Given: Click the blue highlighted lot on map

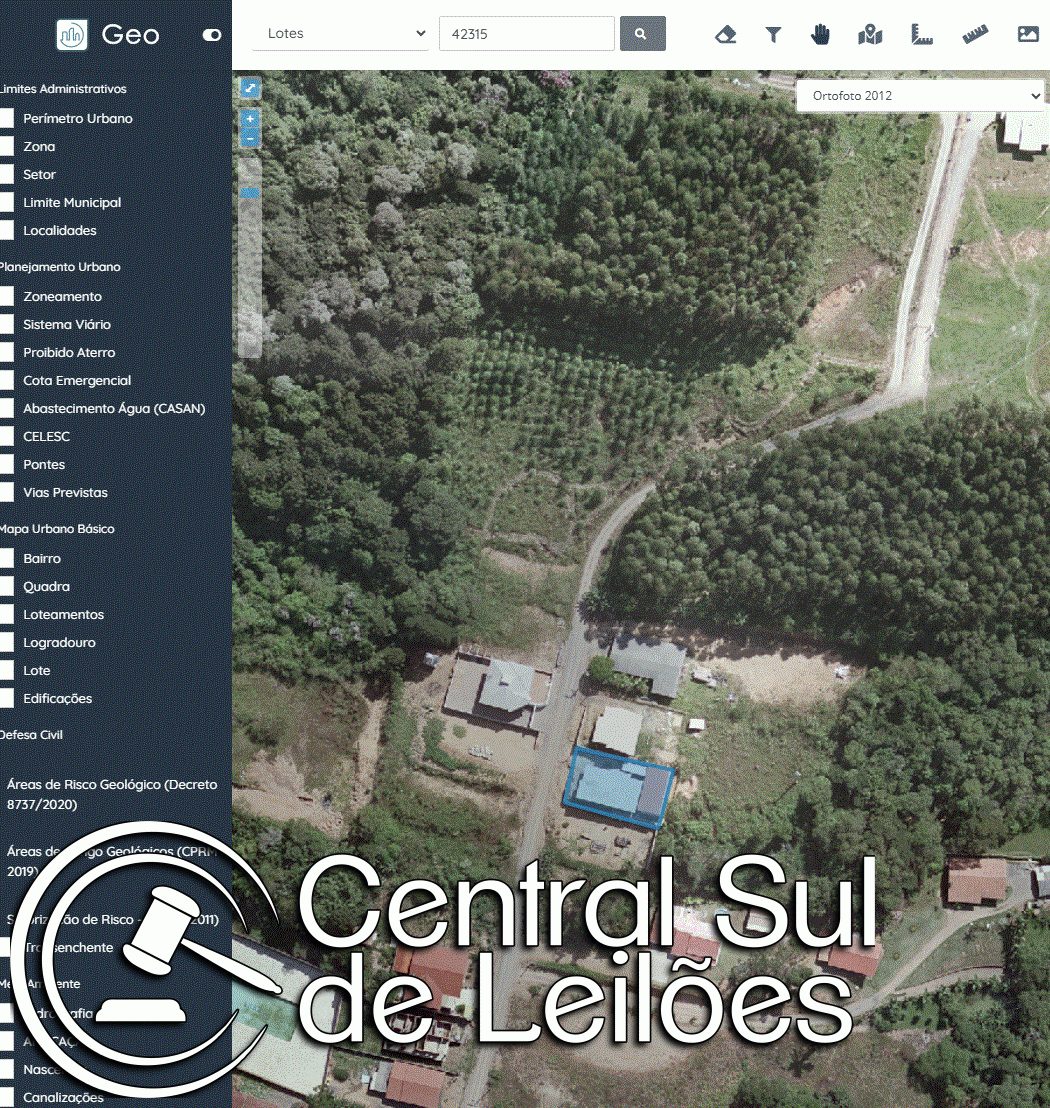Looking at the screenshot, I should pyautogui.click(x=619, y=787).
